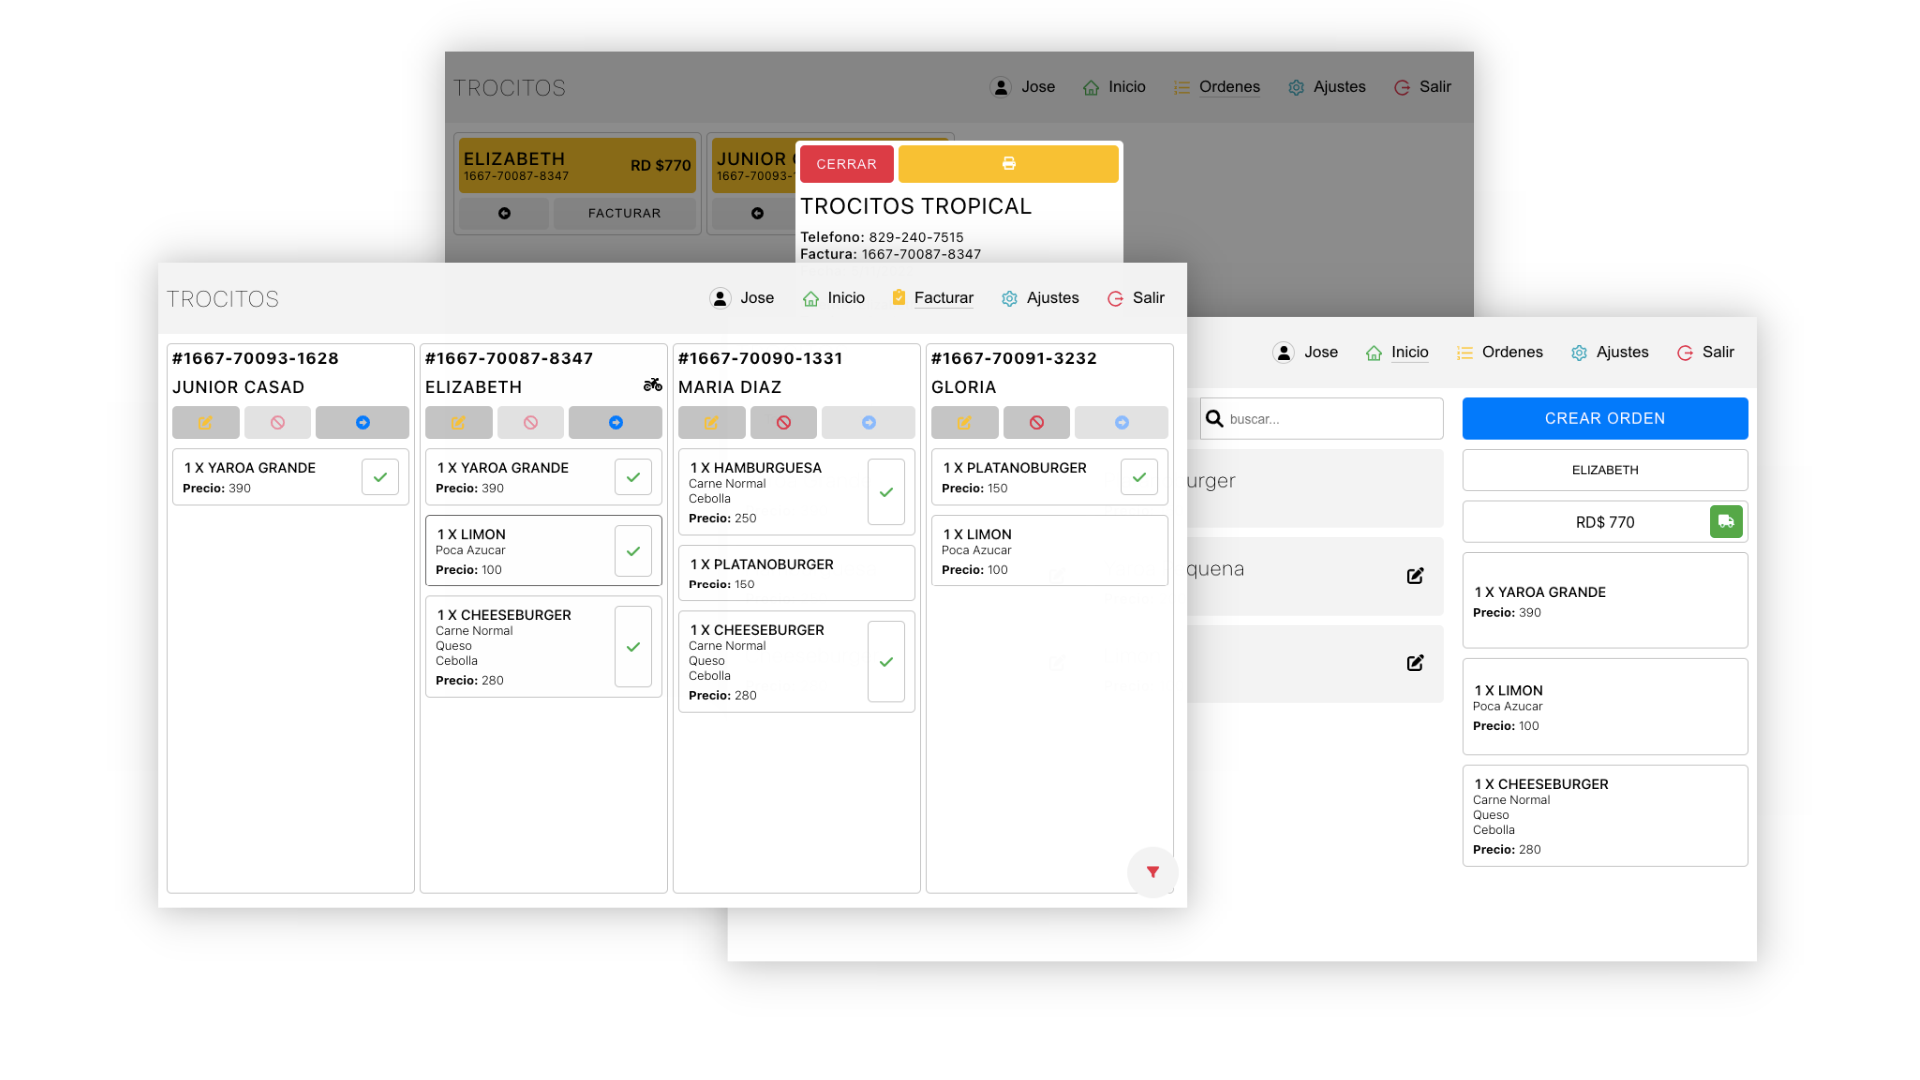Screen dimensions: 1920x1080
Task: Click Salir in right window navbar
Action: [x=1705, y=352]
